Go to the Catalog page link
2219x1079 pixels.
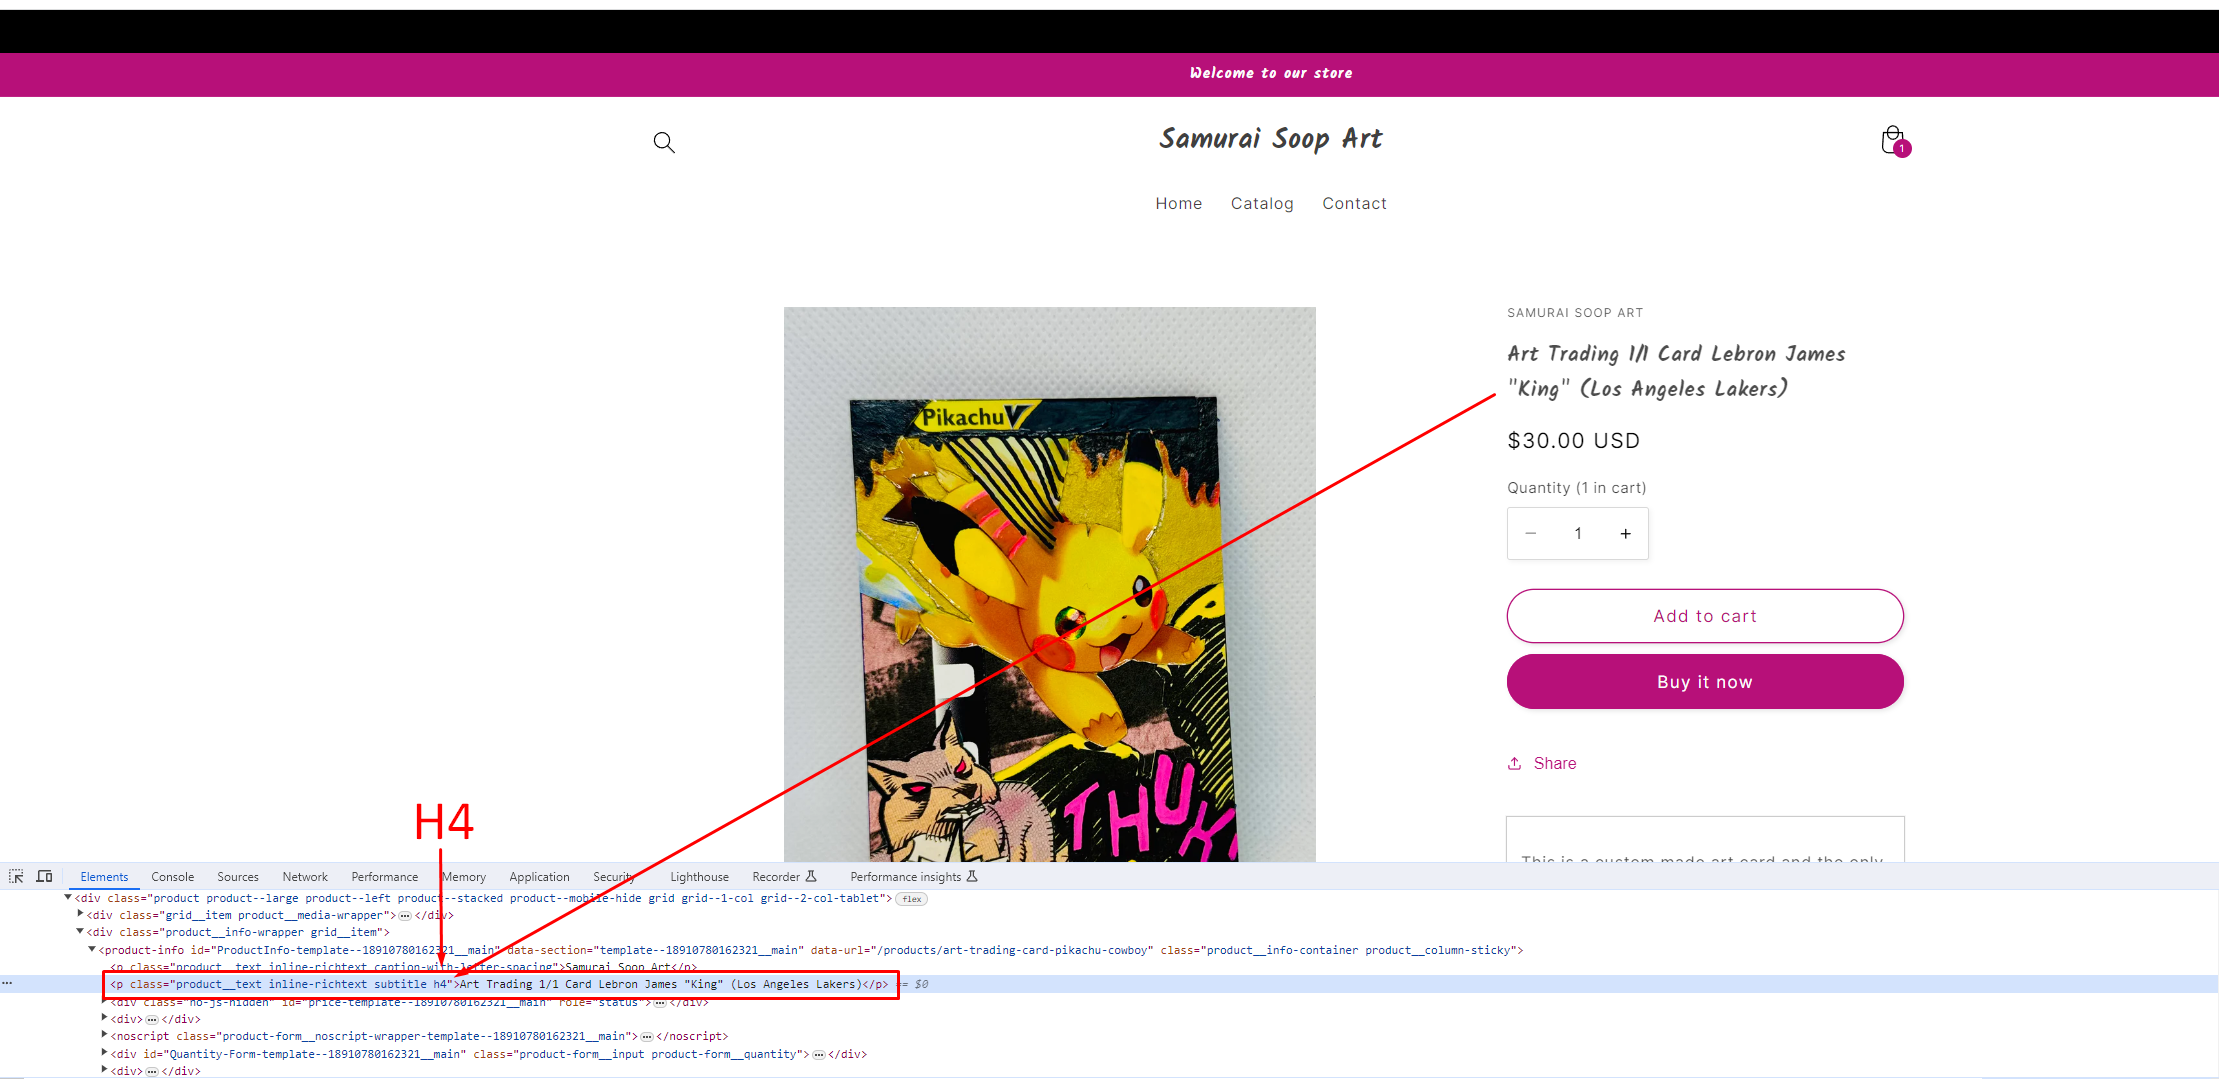click(x=1261, y=203)
